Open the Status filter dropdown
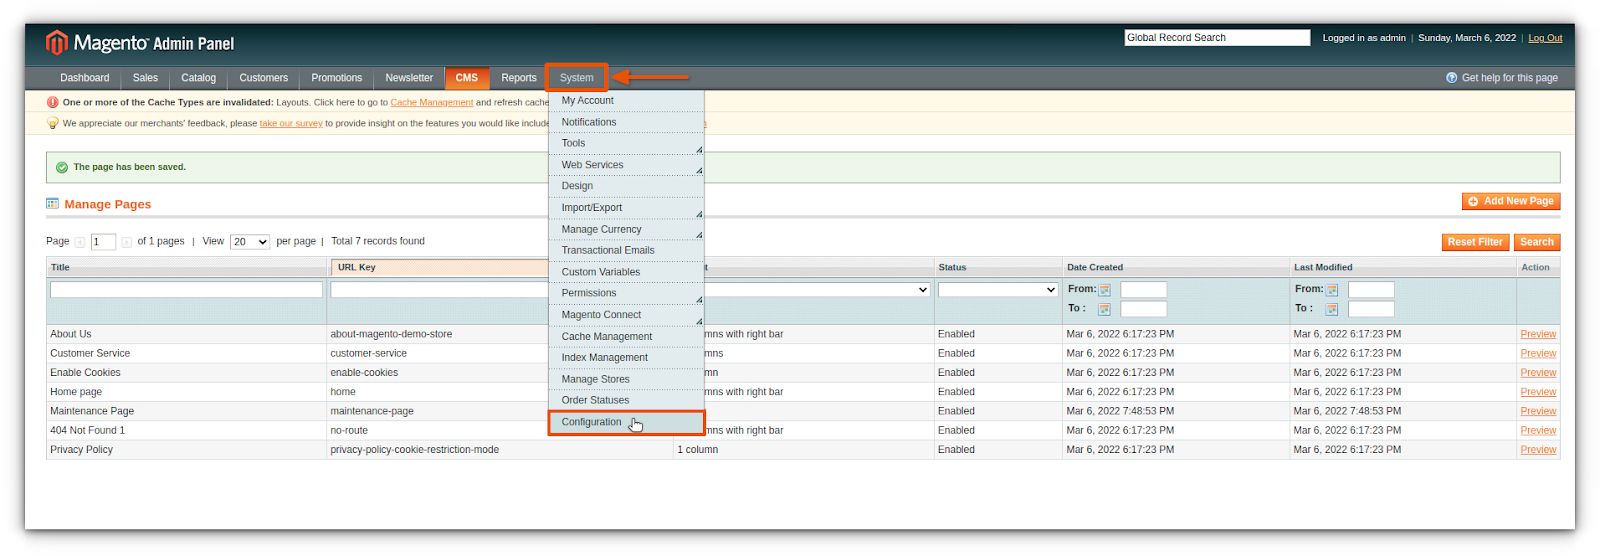 pyautogui.click(x=998, y=290)
